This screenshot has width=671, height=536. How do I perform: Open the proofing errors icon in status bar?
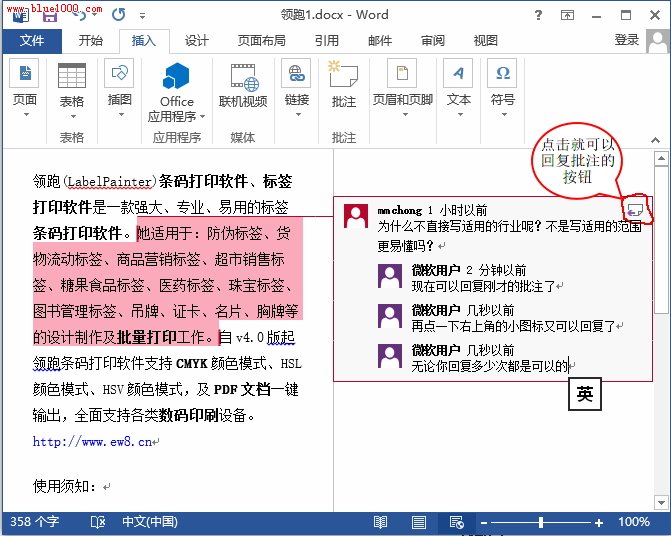(98, 522)
